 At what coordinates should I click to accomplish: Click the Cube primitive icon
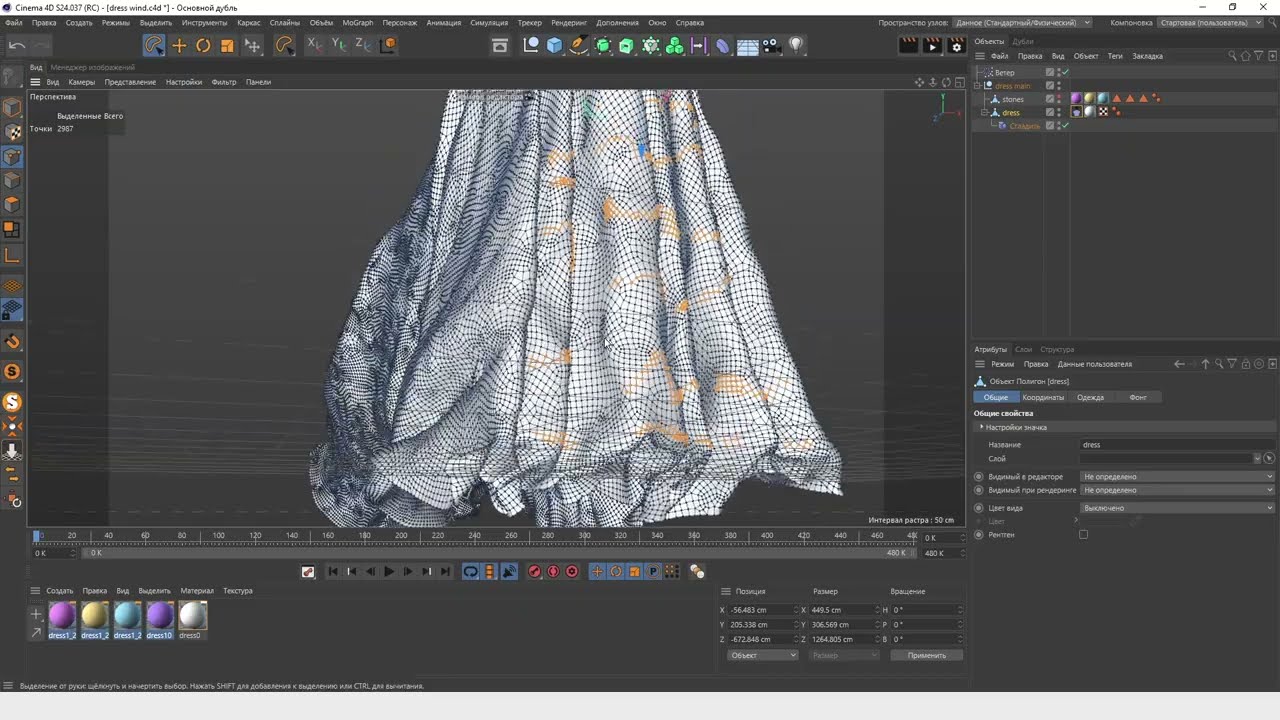click(555, 45)
